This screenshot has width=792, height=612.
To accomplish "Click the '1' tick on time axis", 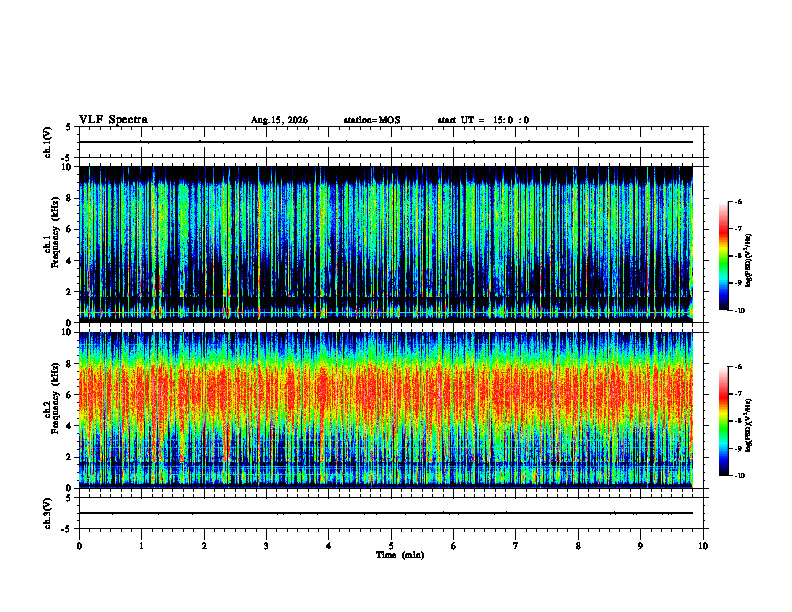I will coord(141,546).
